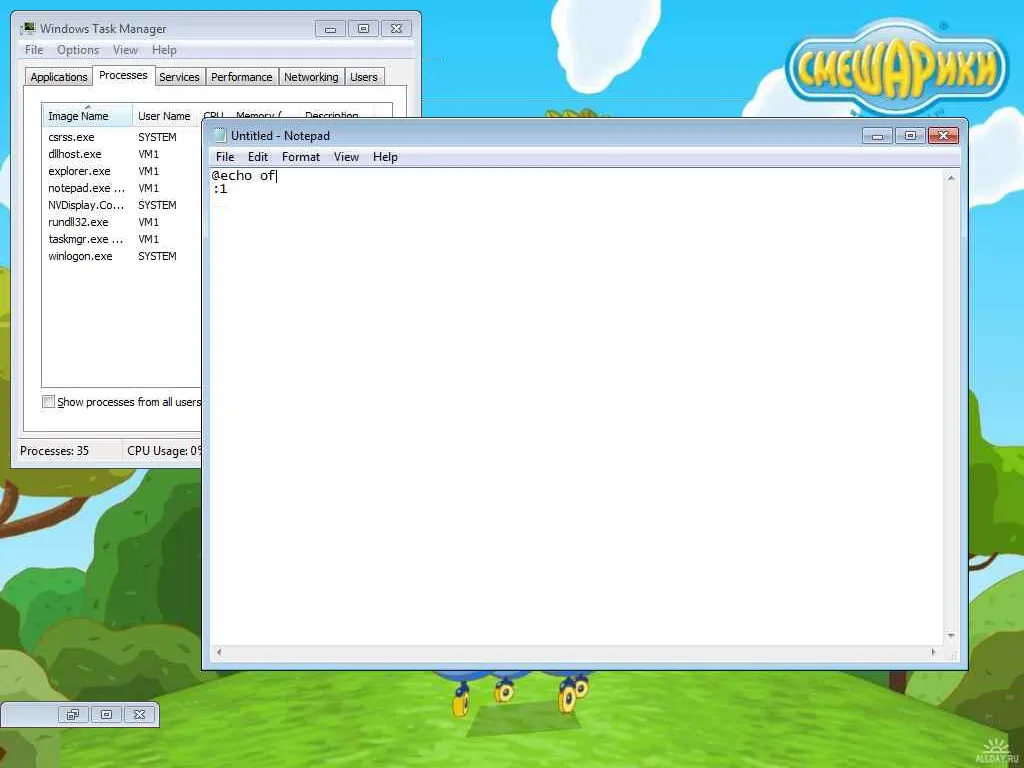
Task: Switch to the Services tab
Action: [x=179, y=77]
